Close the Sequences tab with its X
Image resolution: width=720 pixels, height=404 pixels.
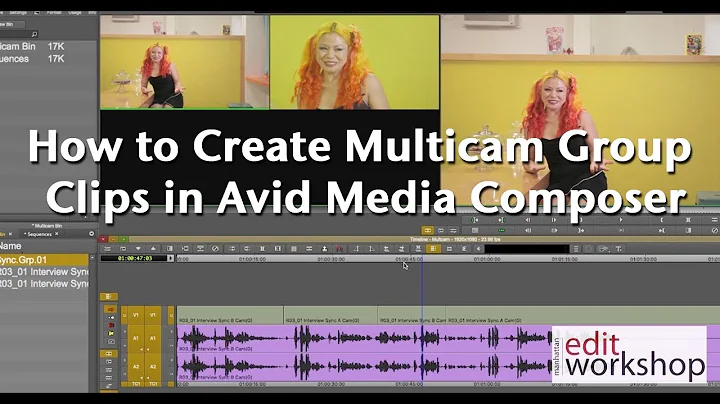click(56, 234)
